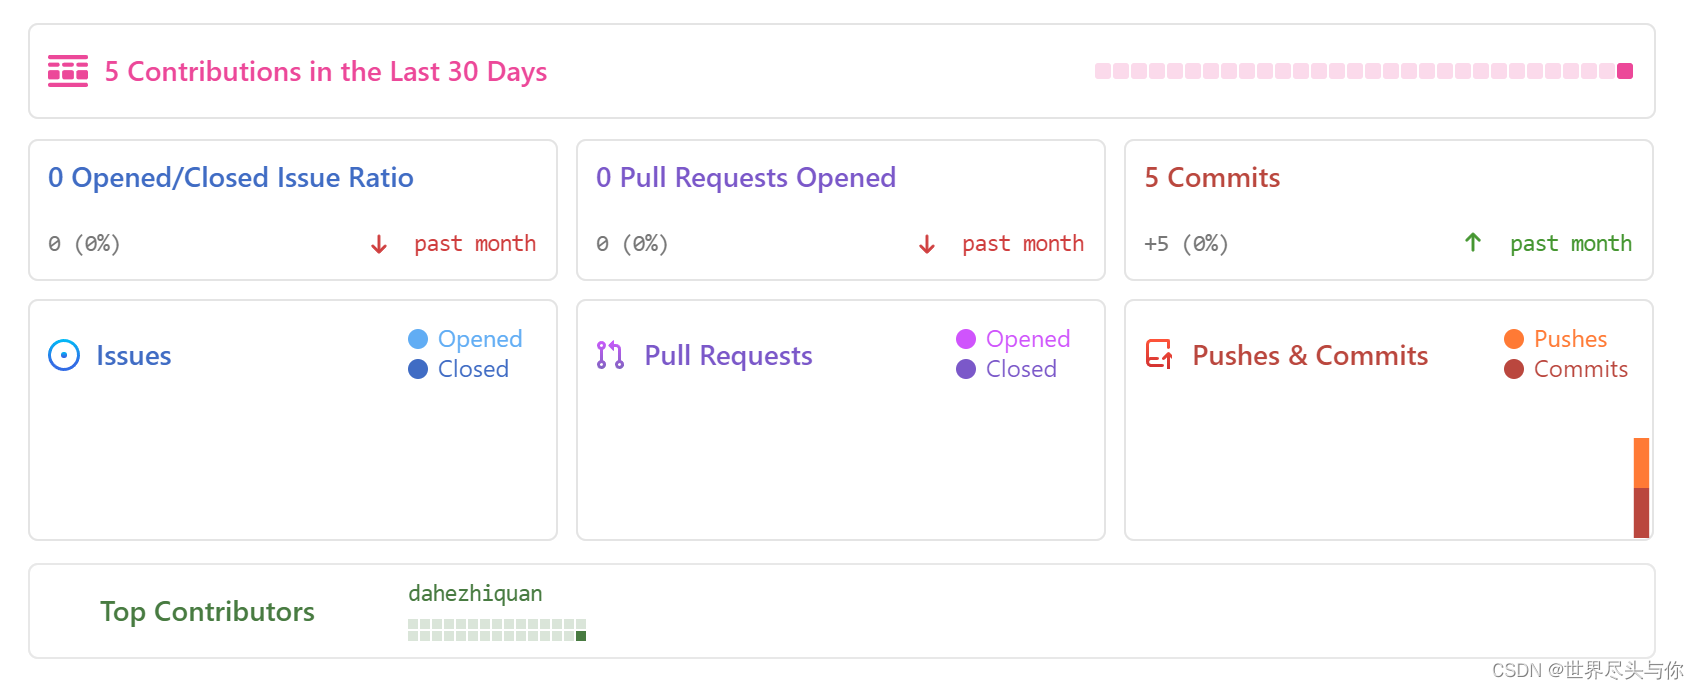Toggle the Opened series in Pull Requests legend

coord(1014,339)
